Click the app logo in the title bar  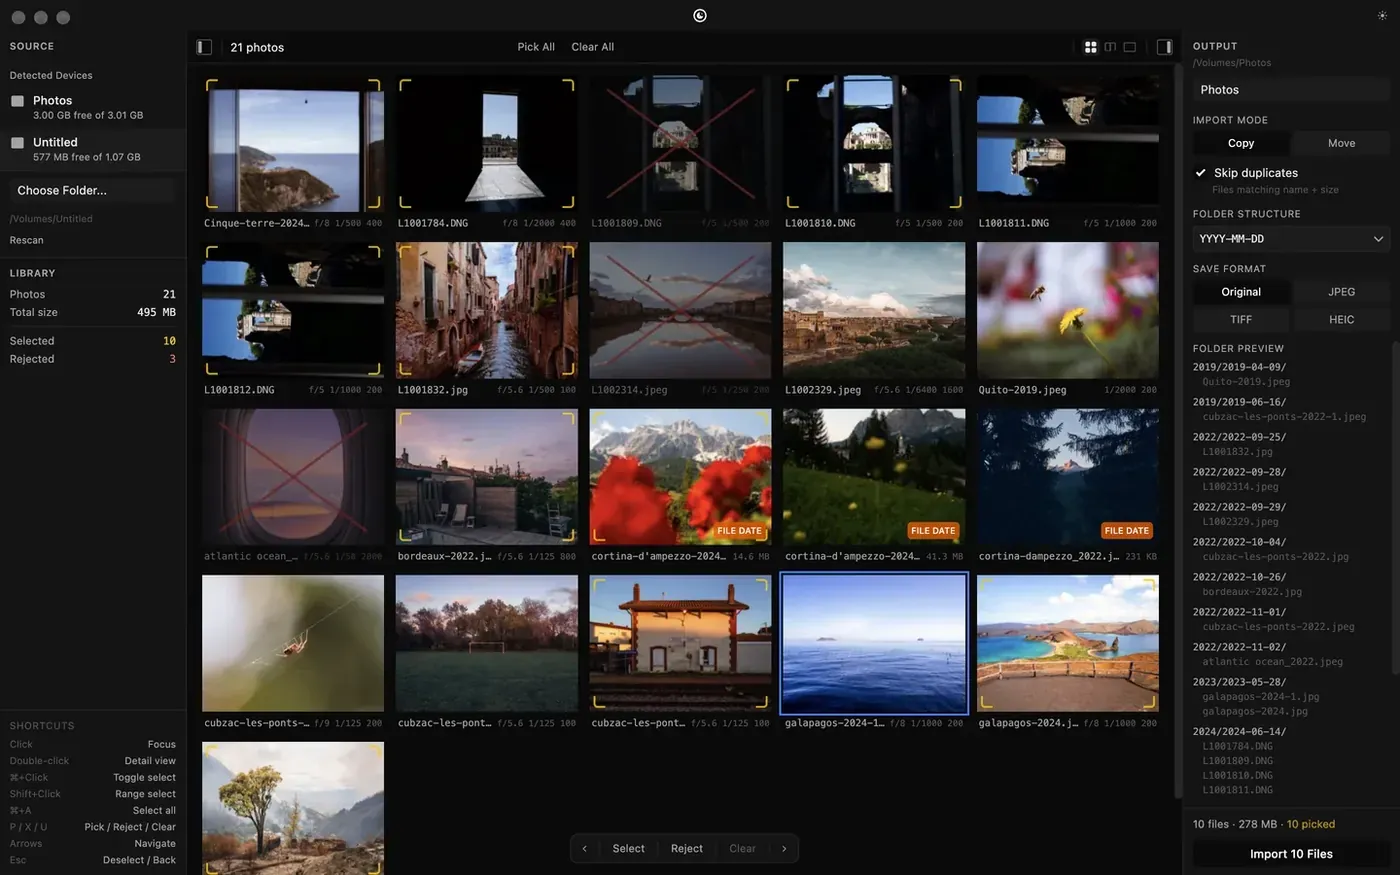(700, 15)
